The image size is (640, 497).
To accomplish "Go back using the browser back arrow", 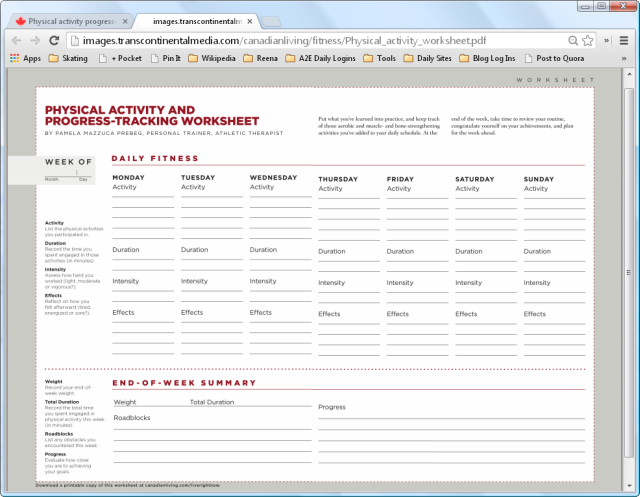I will coord(17,40).
